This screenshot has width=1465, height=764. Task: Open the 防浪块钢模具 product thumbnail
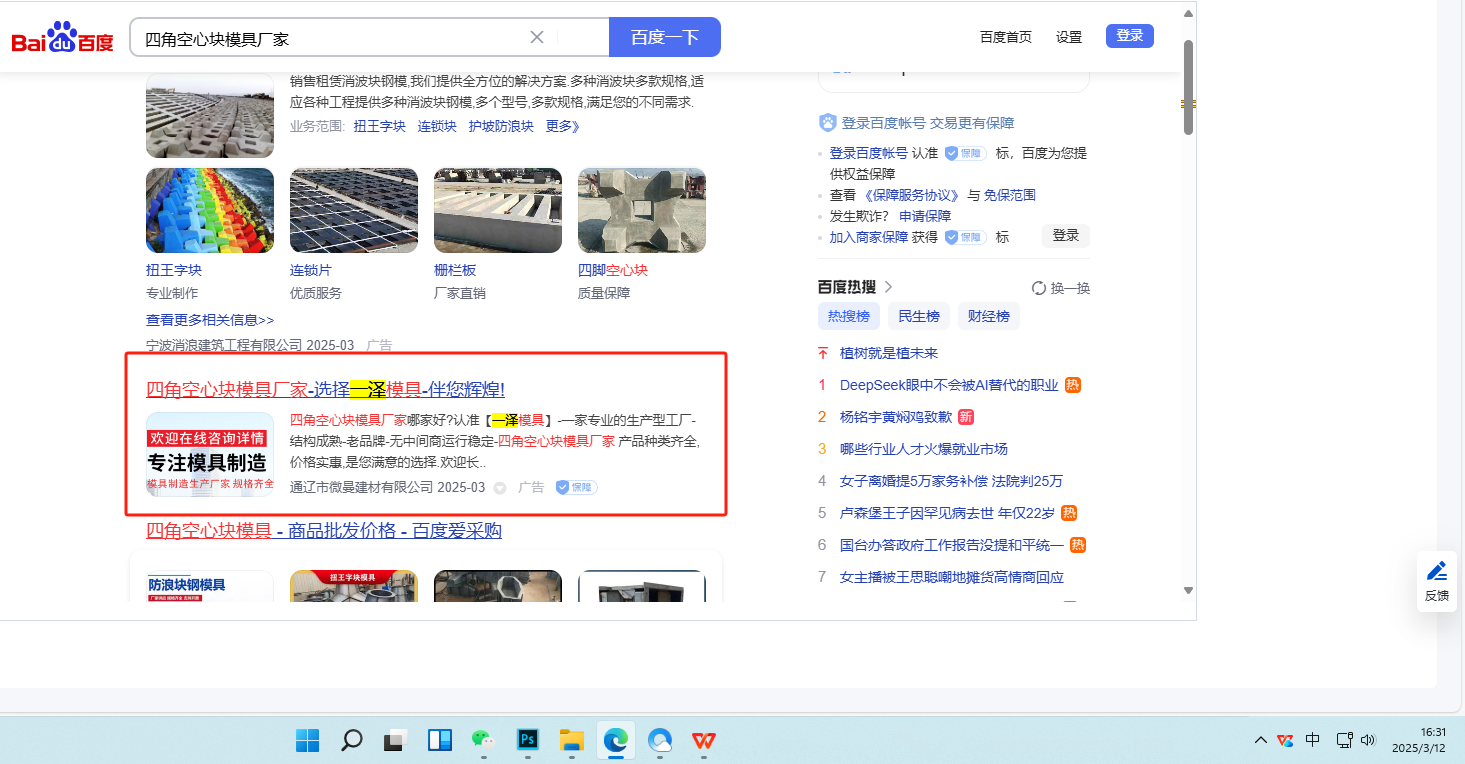coord(210,586)
